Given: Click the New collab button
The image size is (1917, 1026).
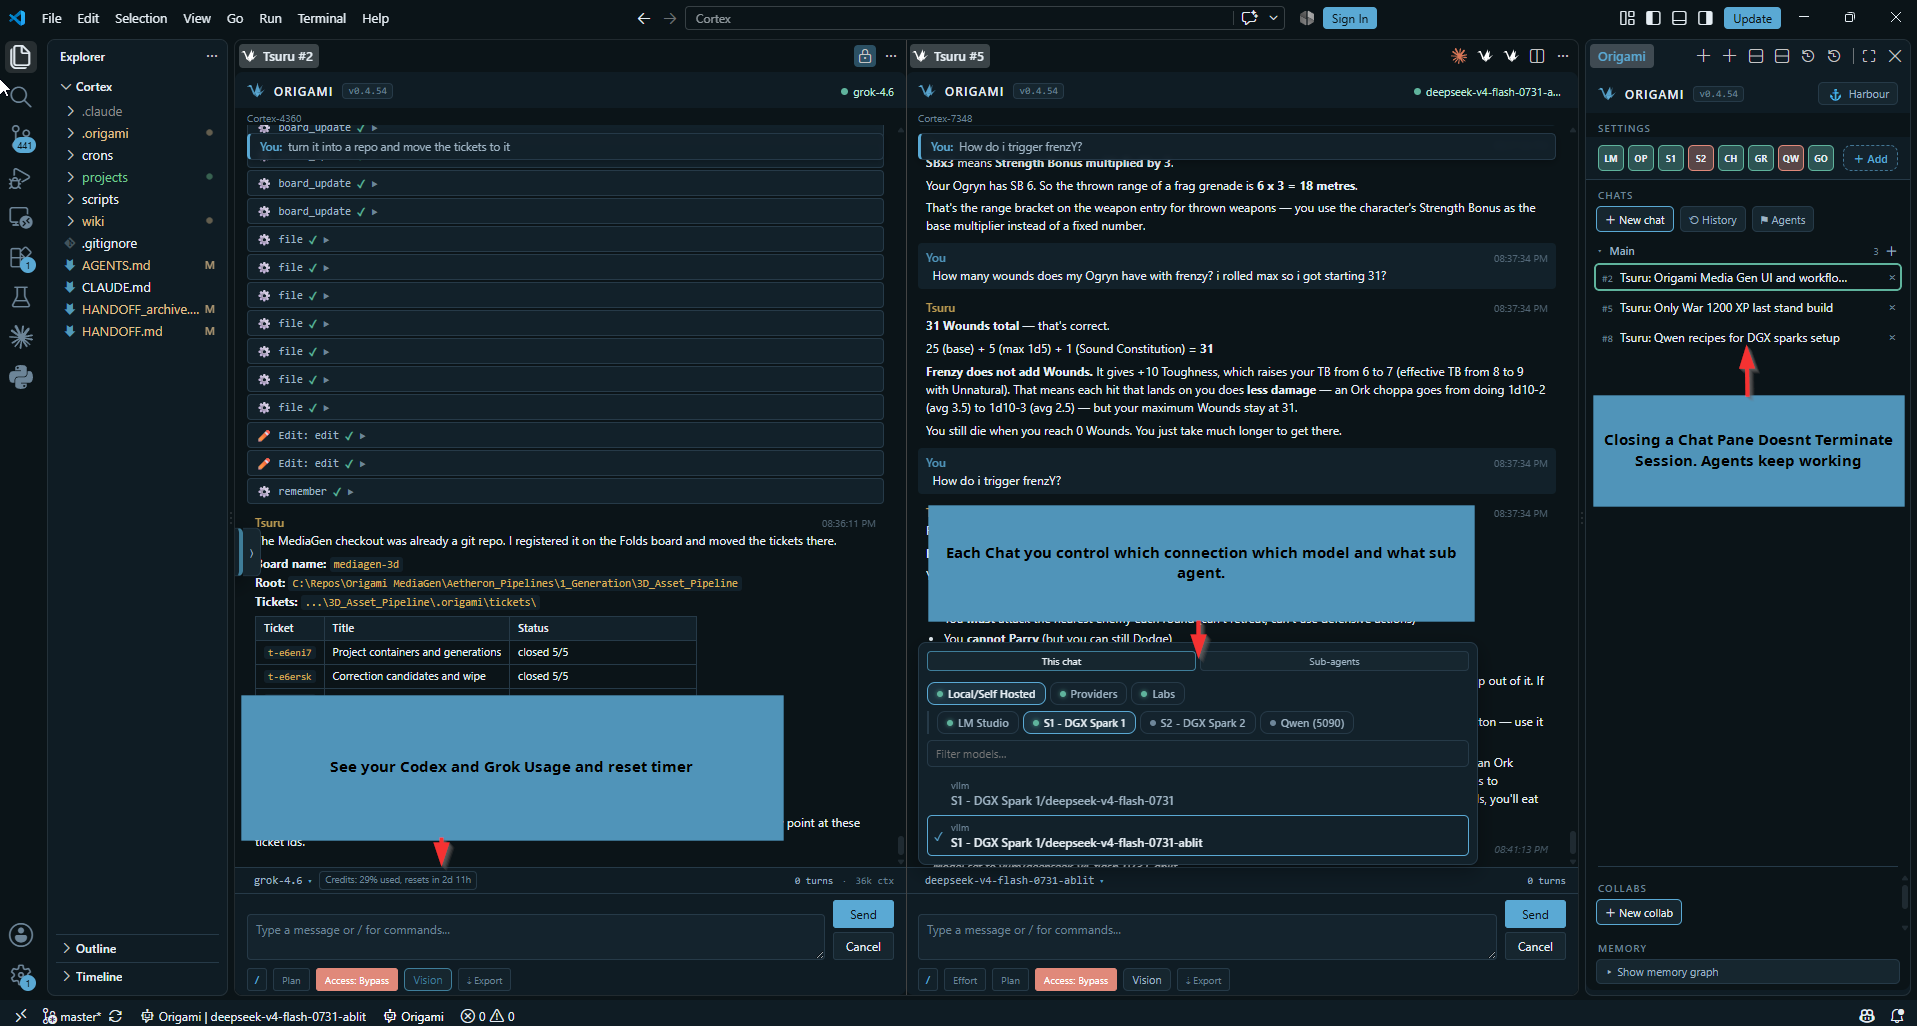Looking at the screenshot, I should click(1639, 913).
